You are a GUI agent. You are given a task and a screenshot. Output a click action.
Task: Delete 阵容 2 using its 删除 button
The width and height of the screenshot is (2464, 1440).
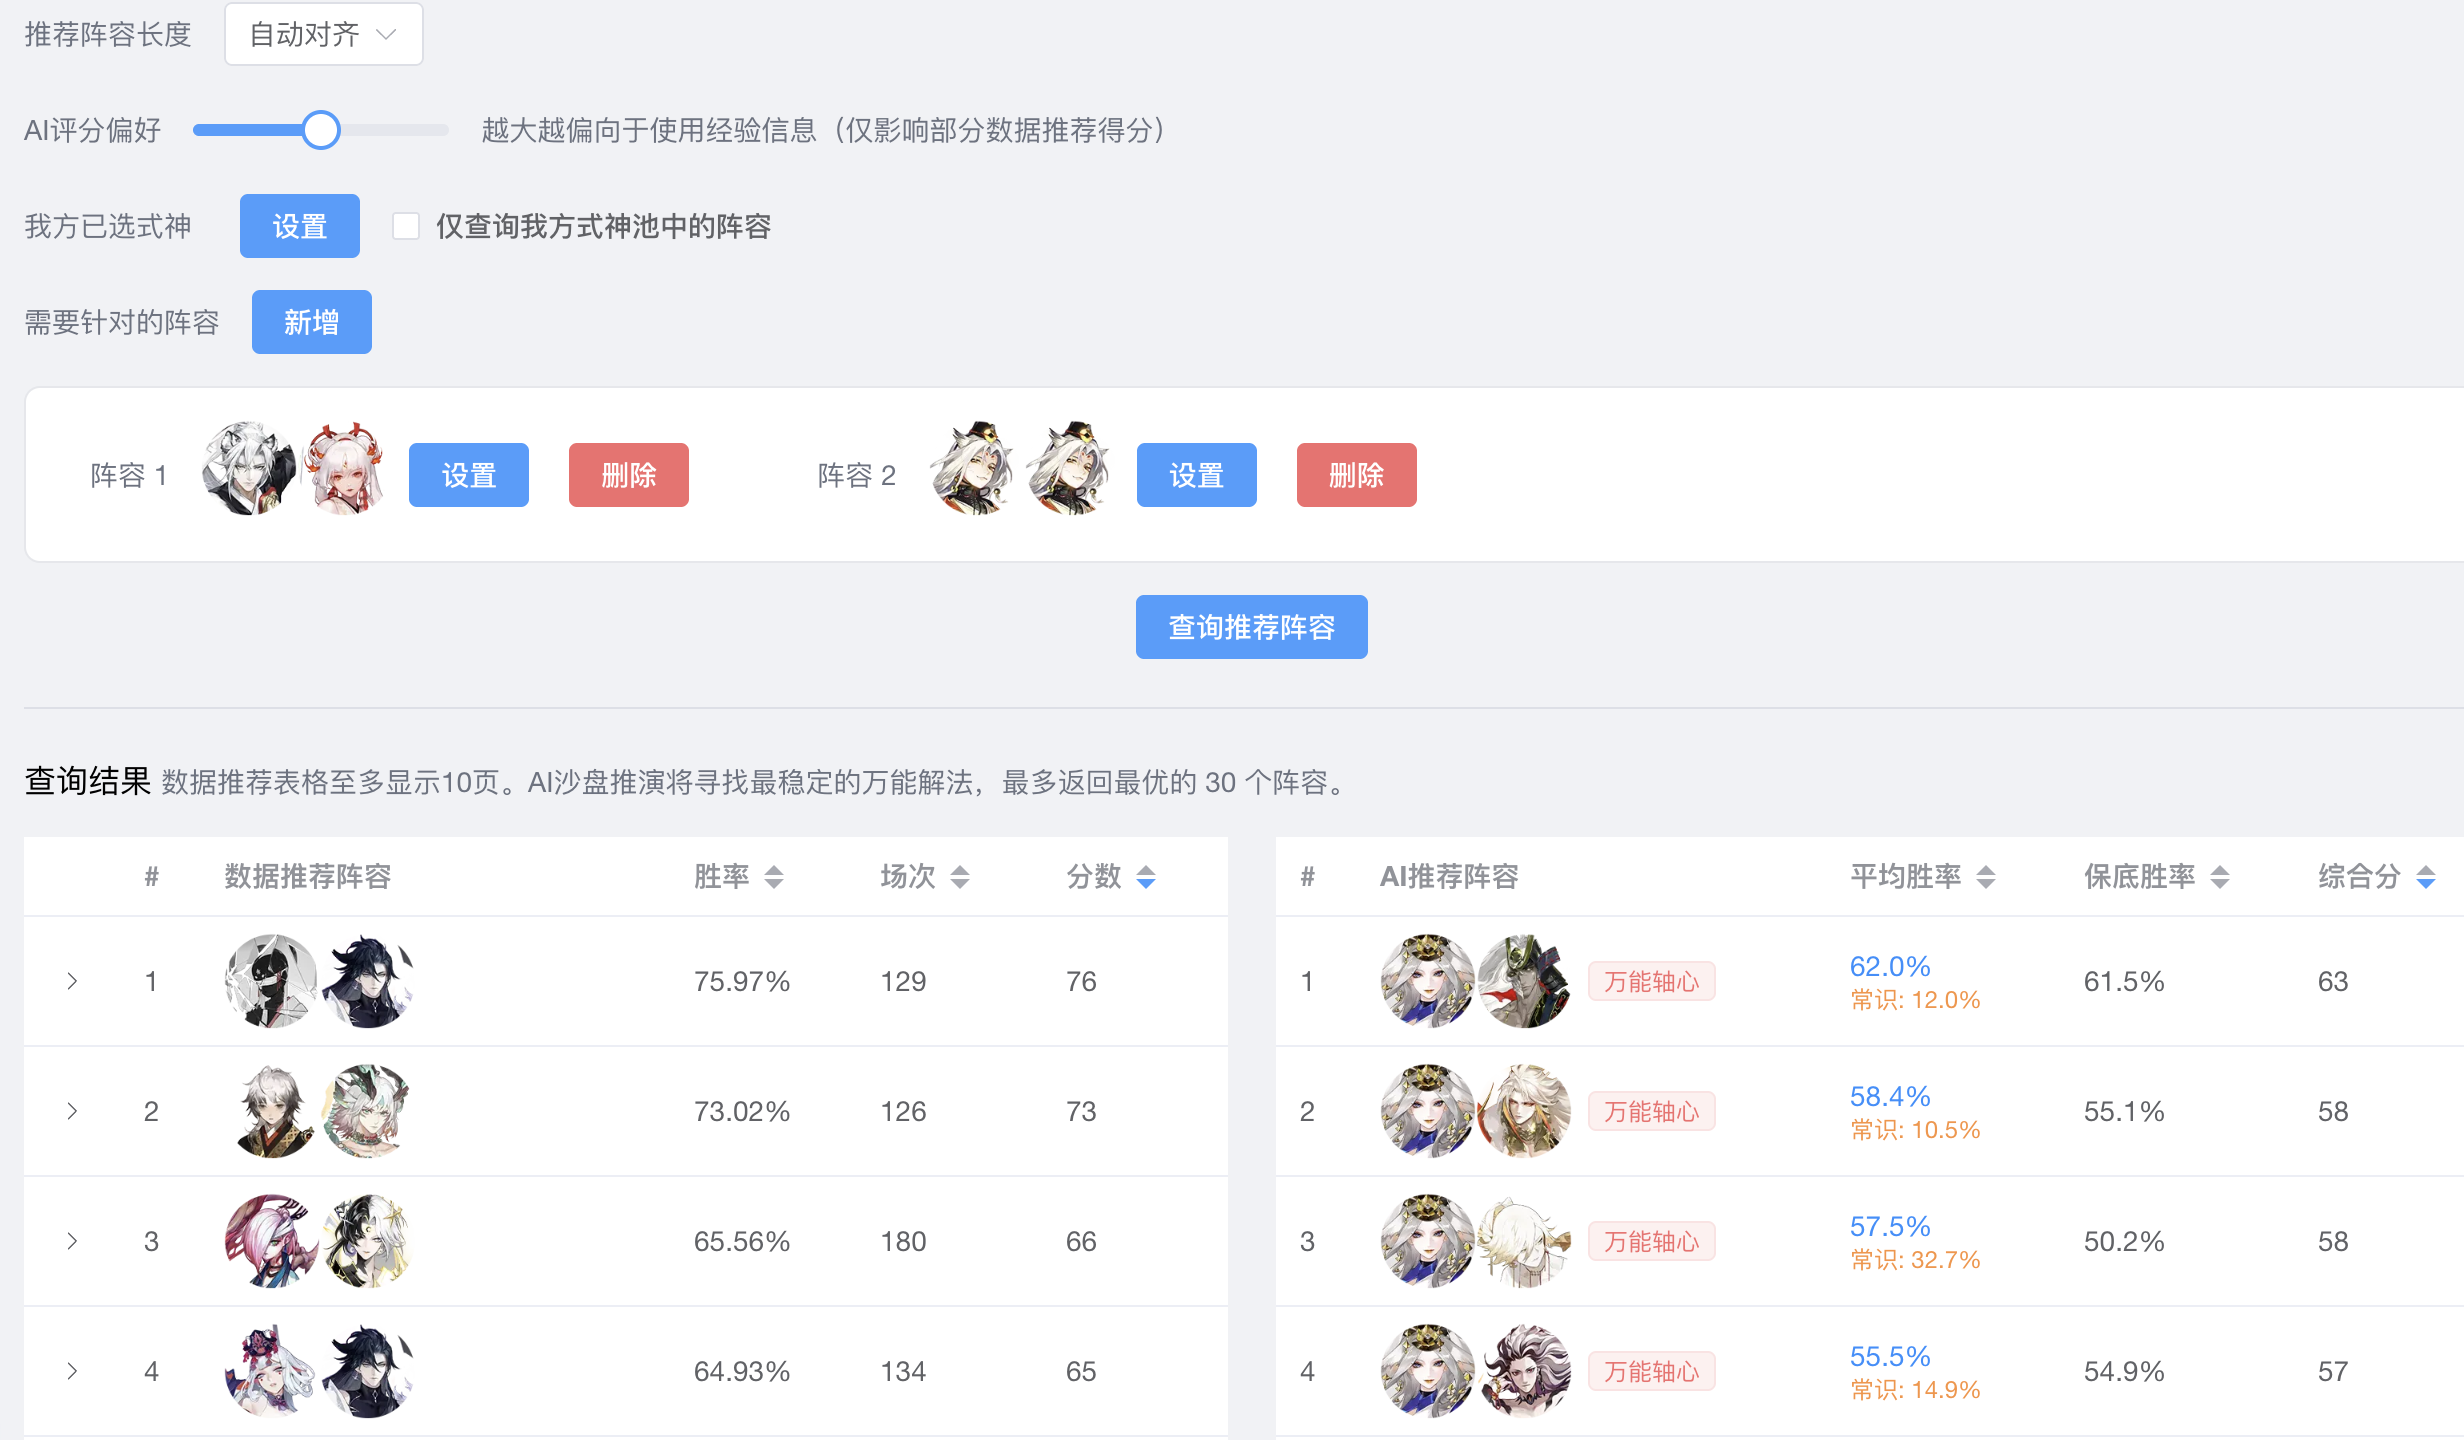(x=1356, y=475)
